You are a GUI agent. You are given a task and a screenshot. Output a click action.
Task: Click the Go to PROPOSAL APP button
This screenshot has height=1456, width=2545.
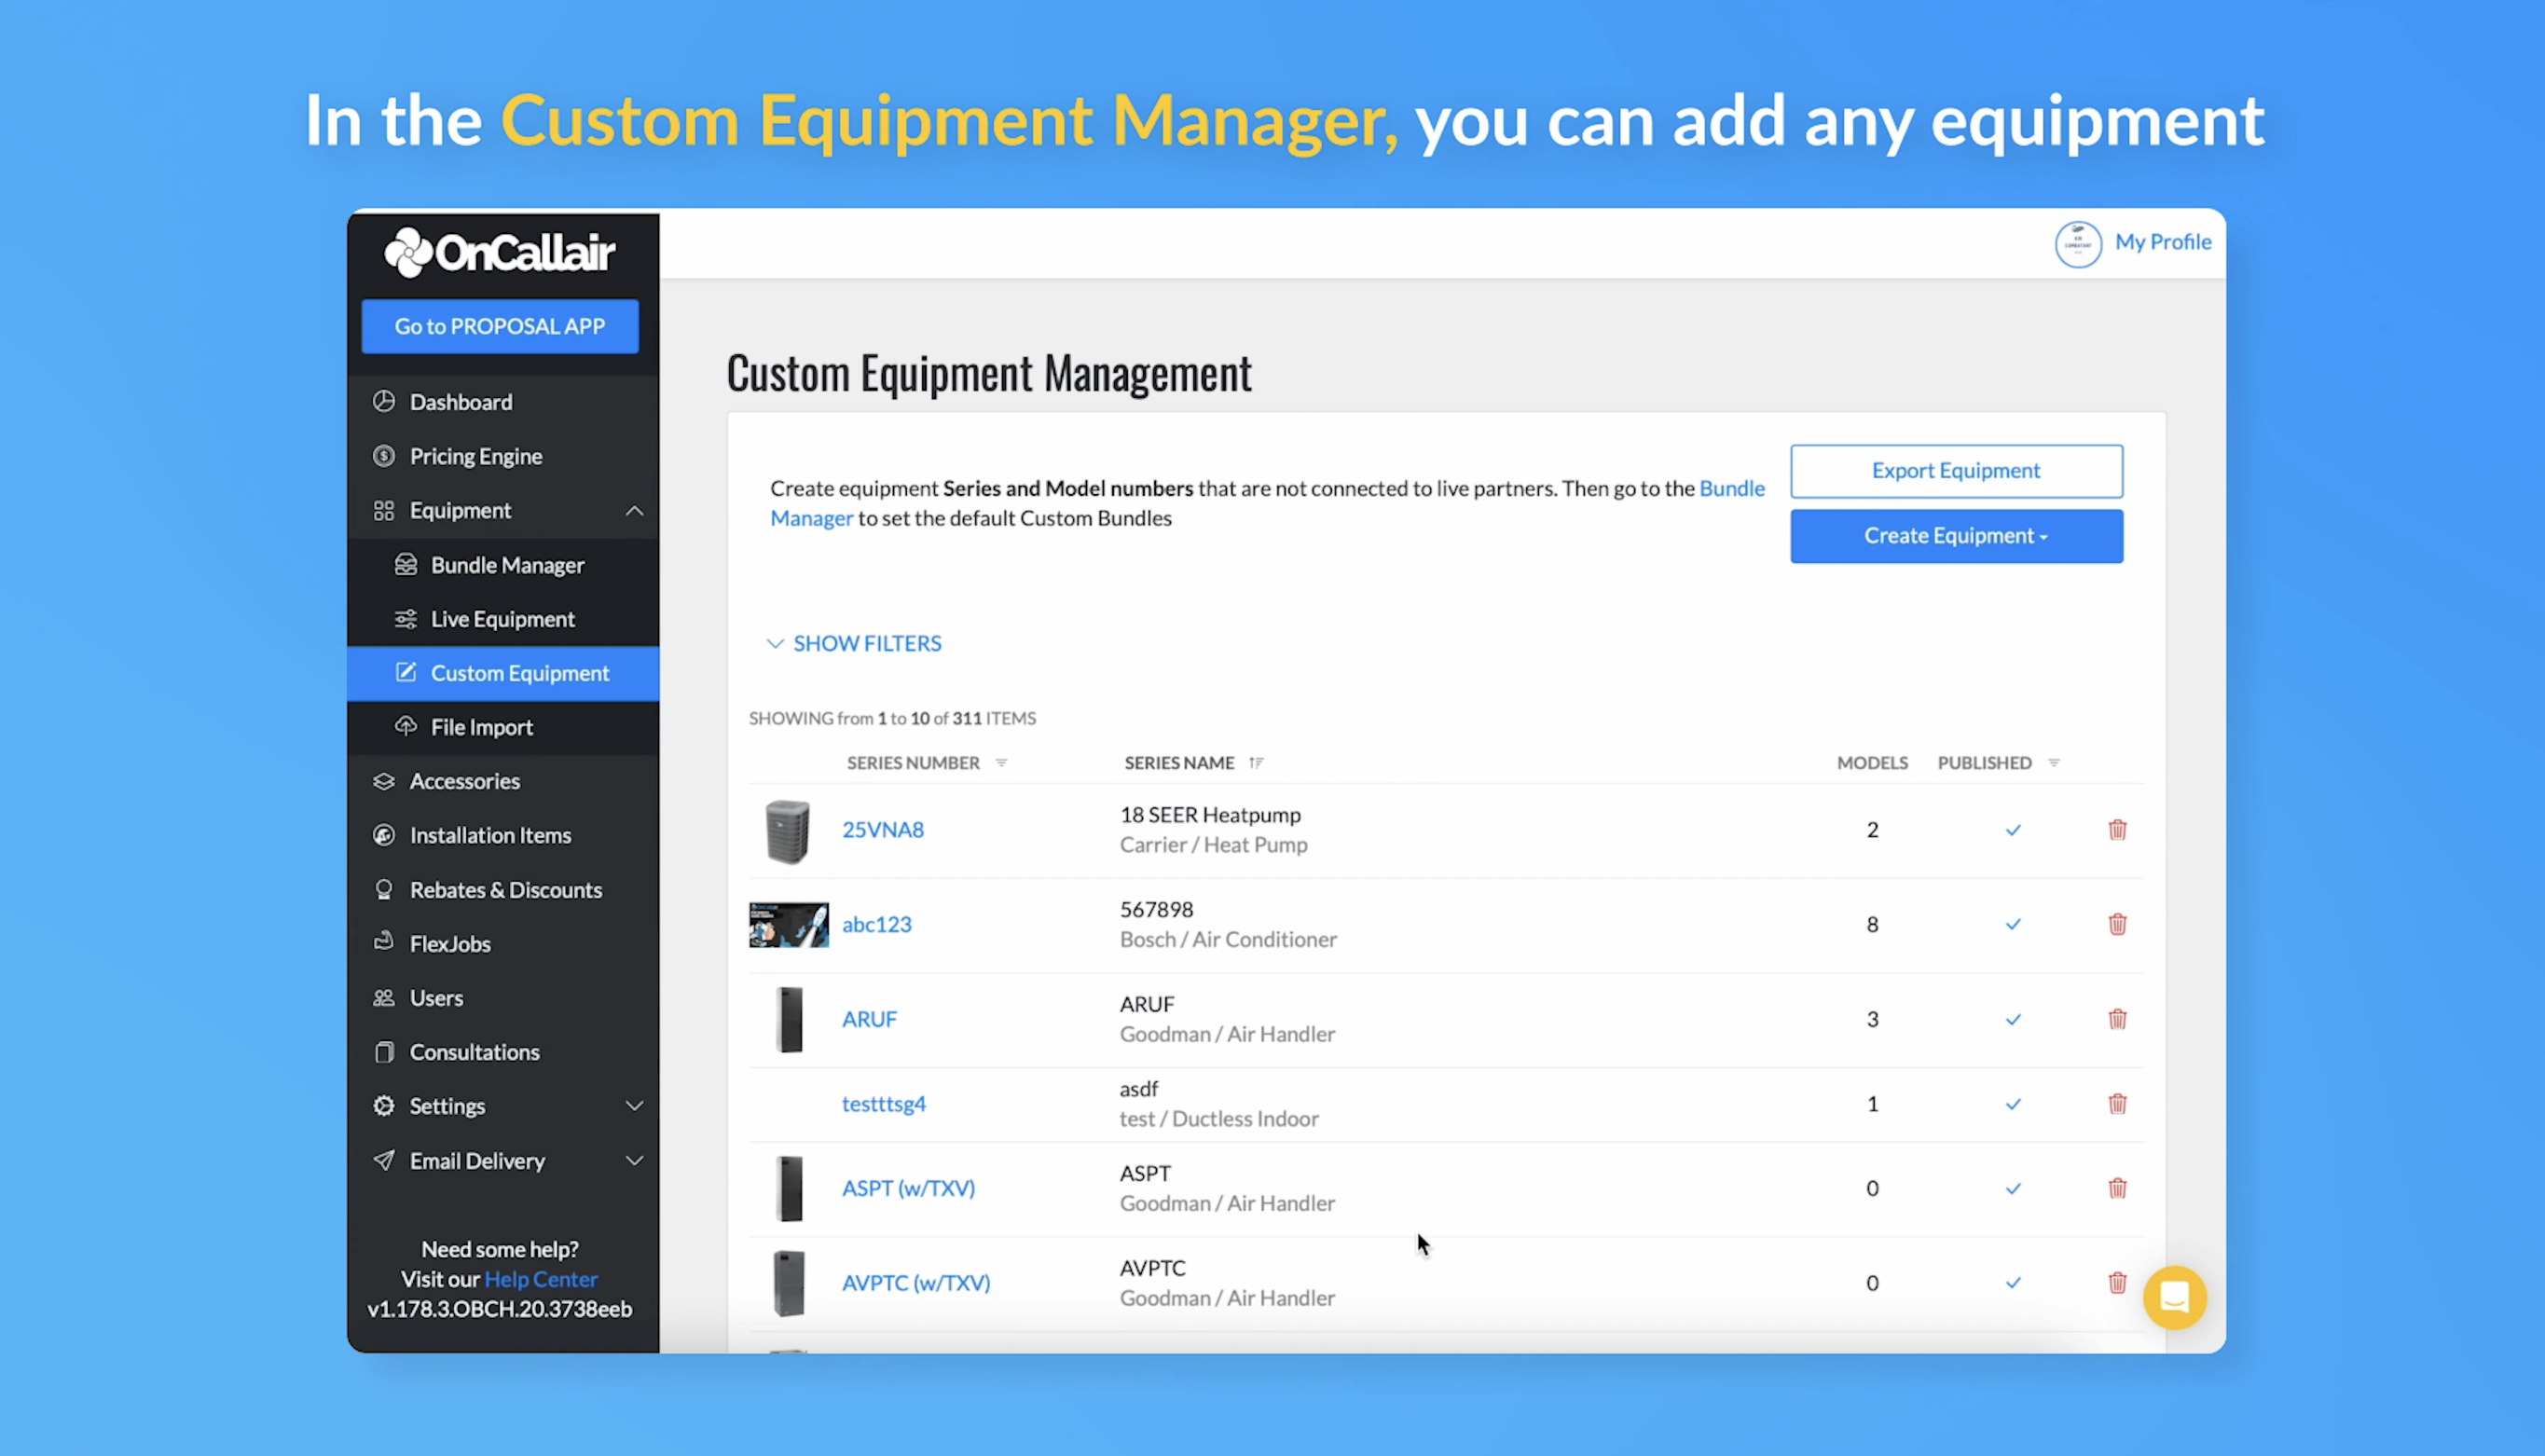(x=500, y=326)
